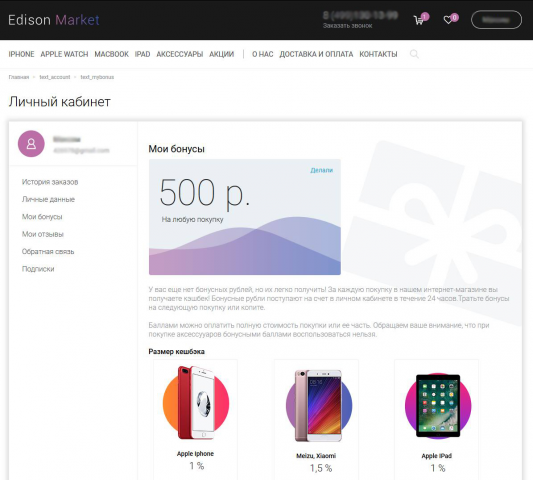Viewport: 533px width, 480px height.
Task: Click the 'Главная' breadcrumb
Action: point(19,77)
